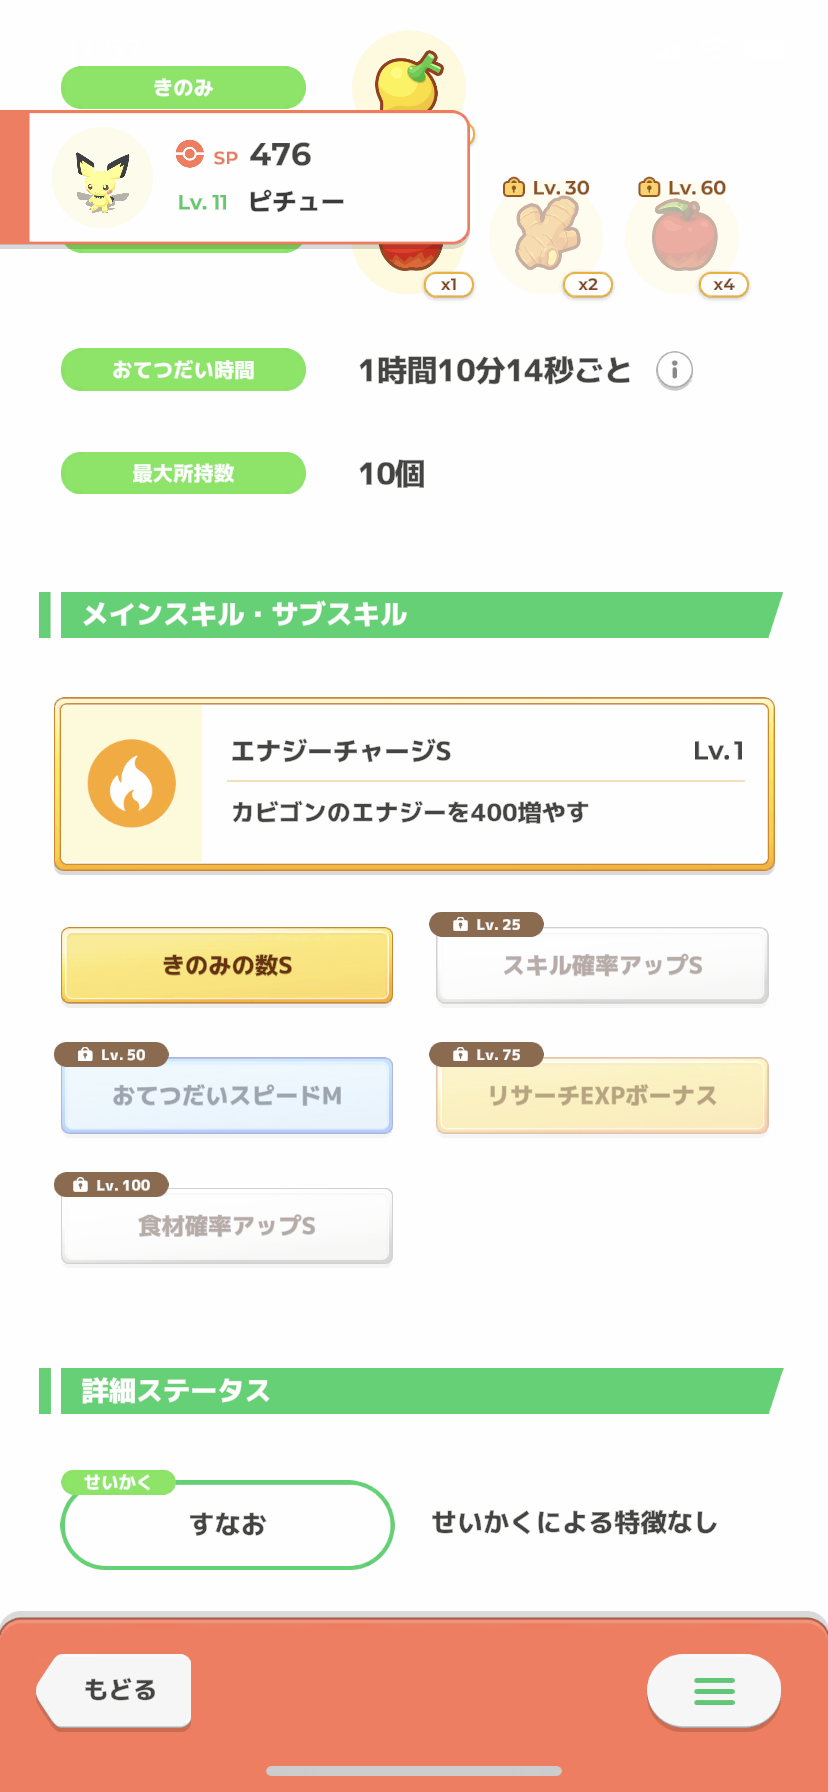Tap the locked スキル確率アップS sub skill

pyautogui.click(x=602, y=965)
